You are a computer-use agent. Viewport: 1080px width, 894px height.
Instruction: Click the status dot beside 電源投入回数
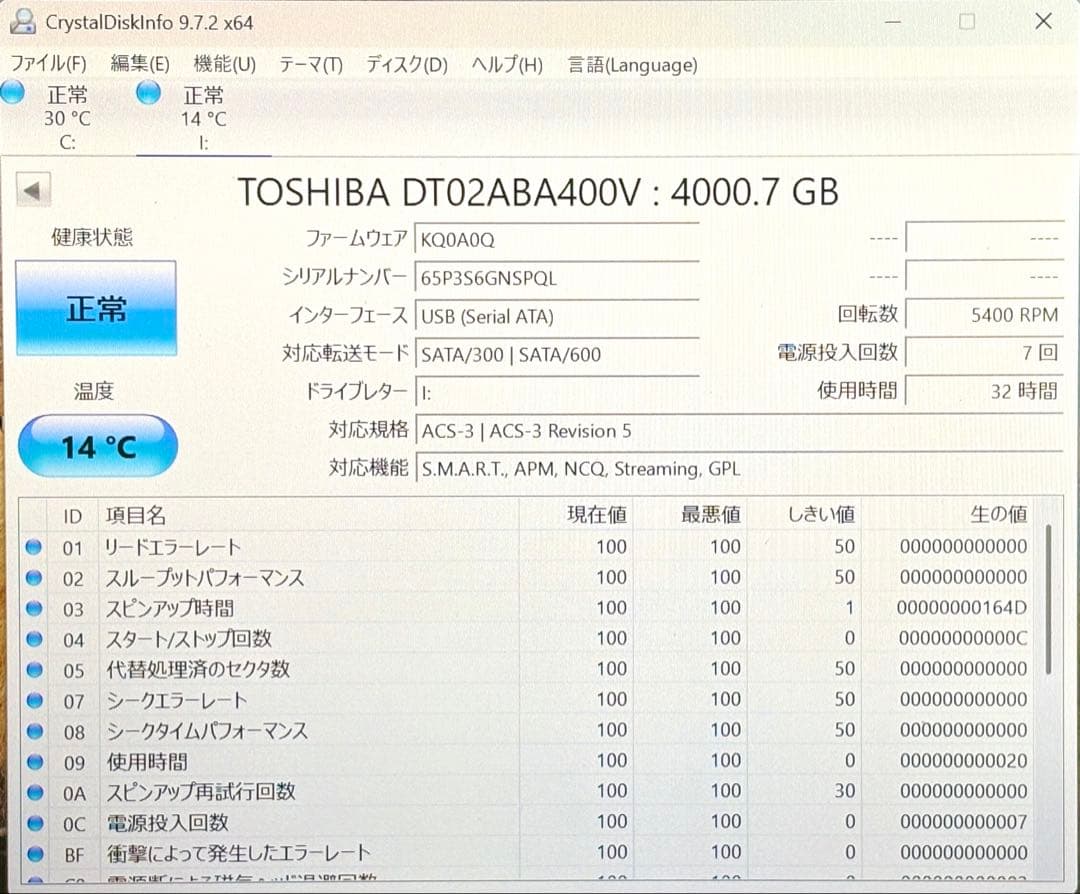pyautogui.click(x=32, y=822)
